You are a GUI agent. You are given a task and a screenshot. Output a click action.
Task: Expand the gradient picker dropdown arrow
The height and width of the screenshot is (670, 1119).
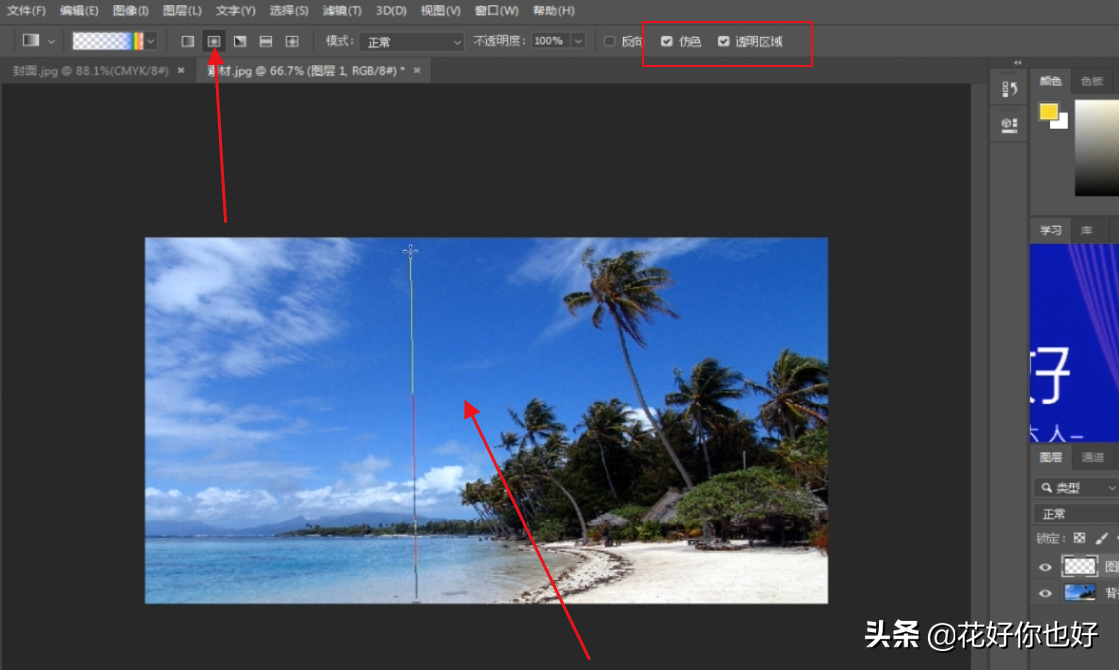151,41
